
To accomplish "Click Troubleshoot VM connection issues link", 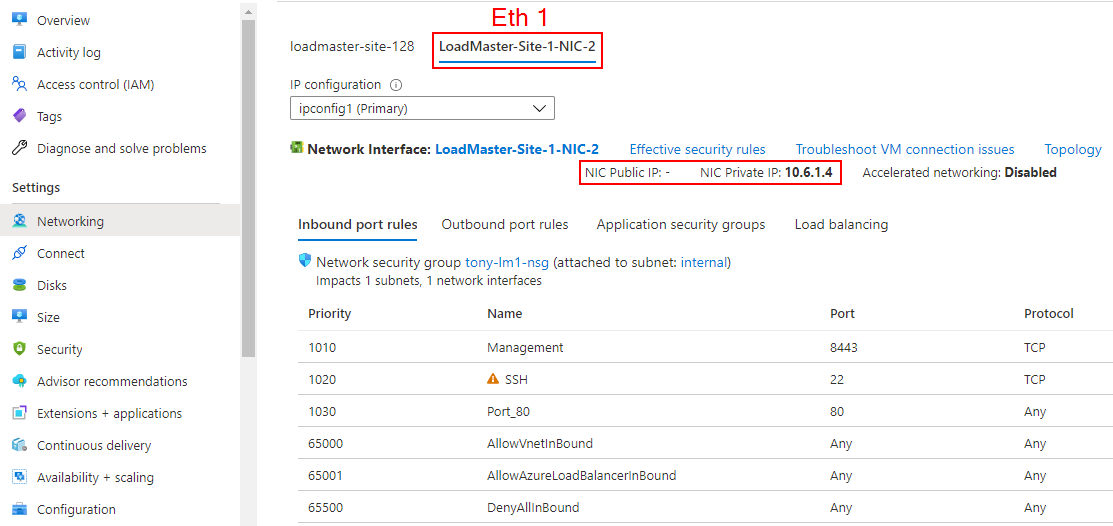I will 905,149.
